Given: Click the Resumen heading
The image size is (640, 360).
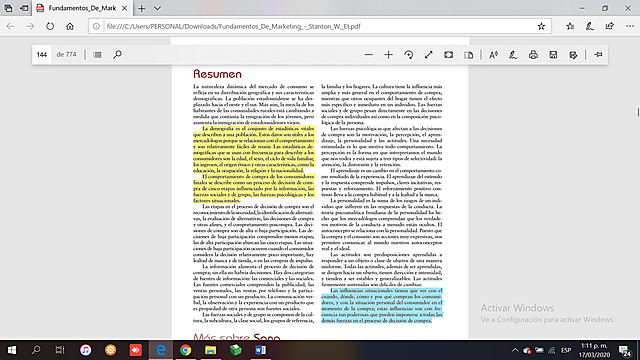Looking at the screenshot, I should [218, 74].
